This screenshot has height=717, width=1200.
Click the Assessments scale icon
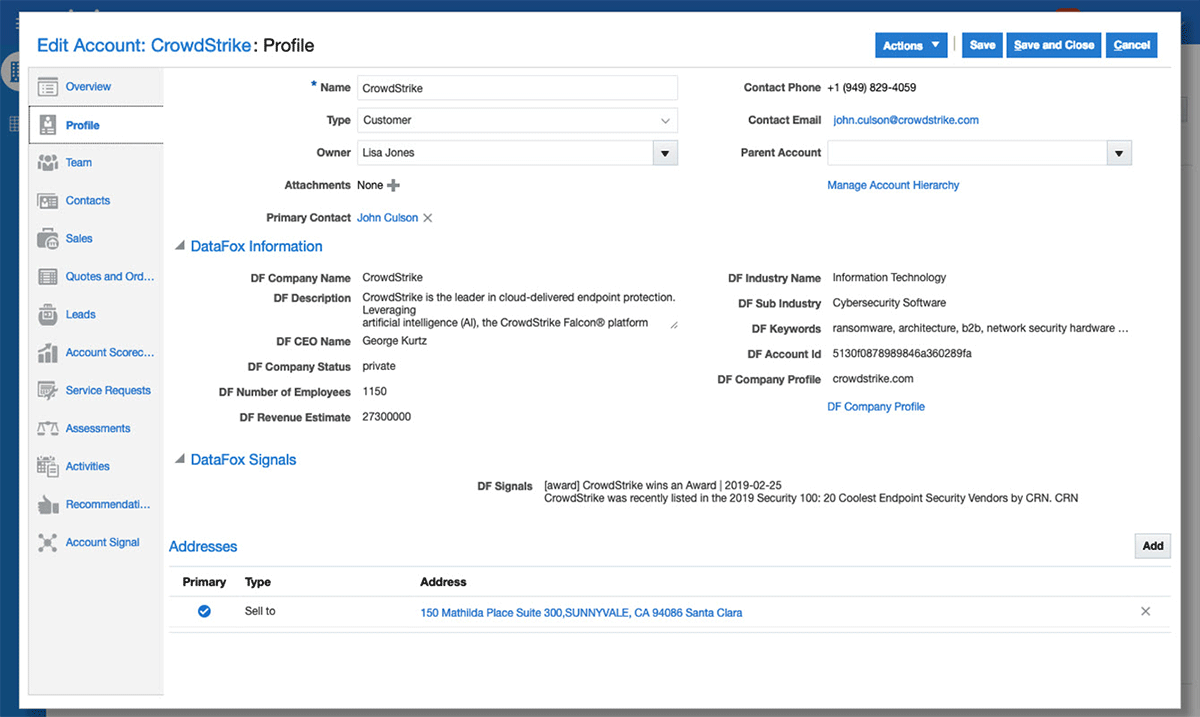47,429
